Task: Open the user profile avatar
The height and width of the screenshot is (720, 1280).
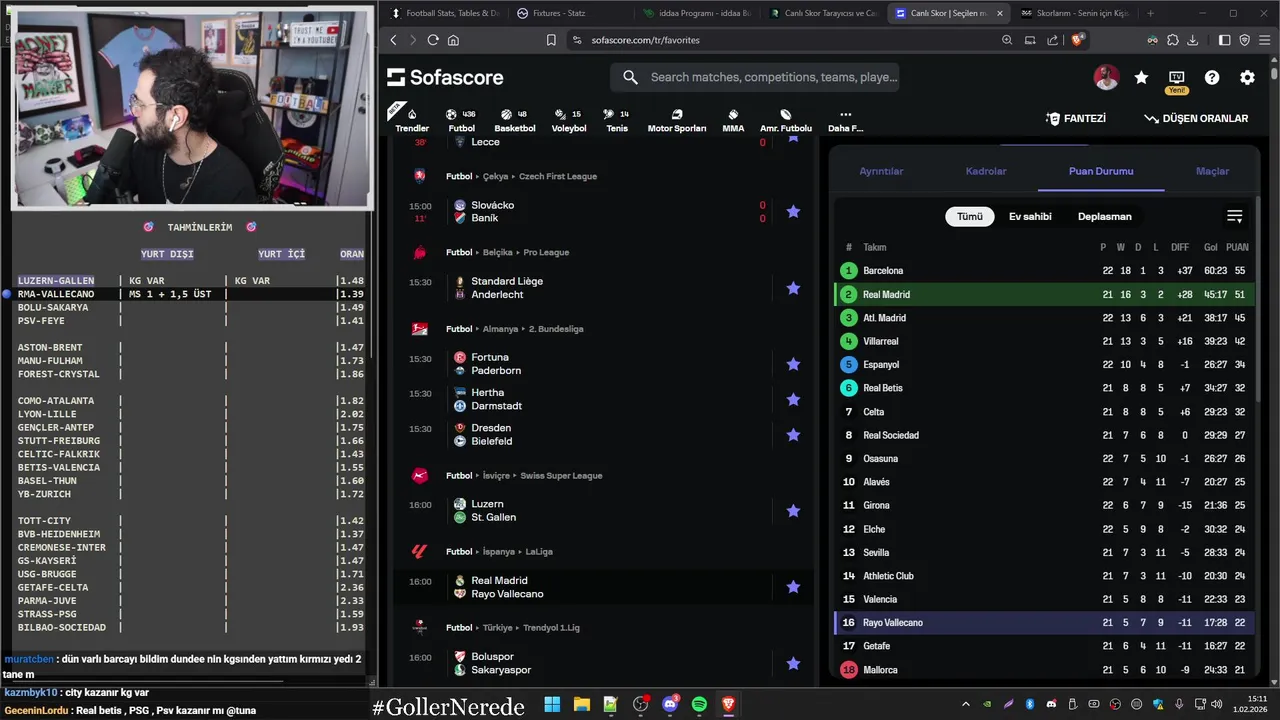Action: (1106, 77)
